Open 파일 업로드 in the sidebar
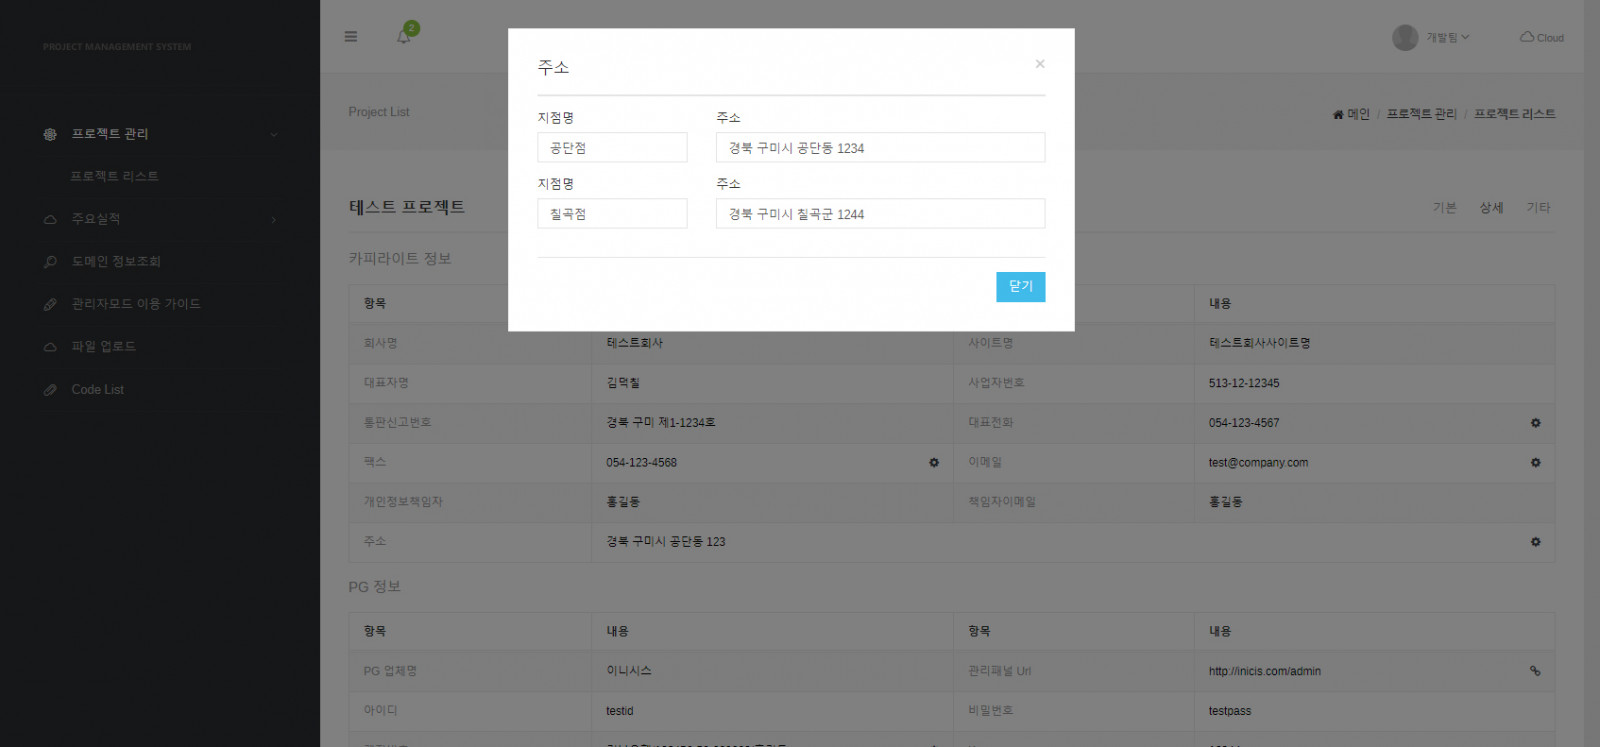1600x747 pixels. pyautogui.click(x=103, y=347)
